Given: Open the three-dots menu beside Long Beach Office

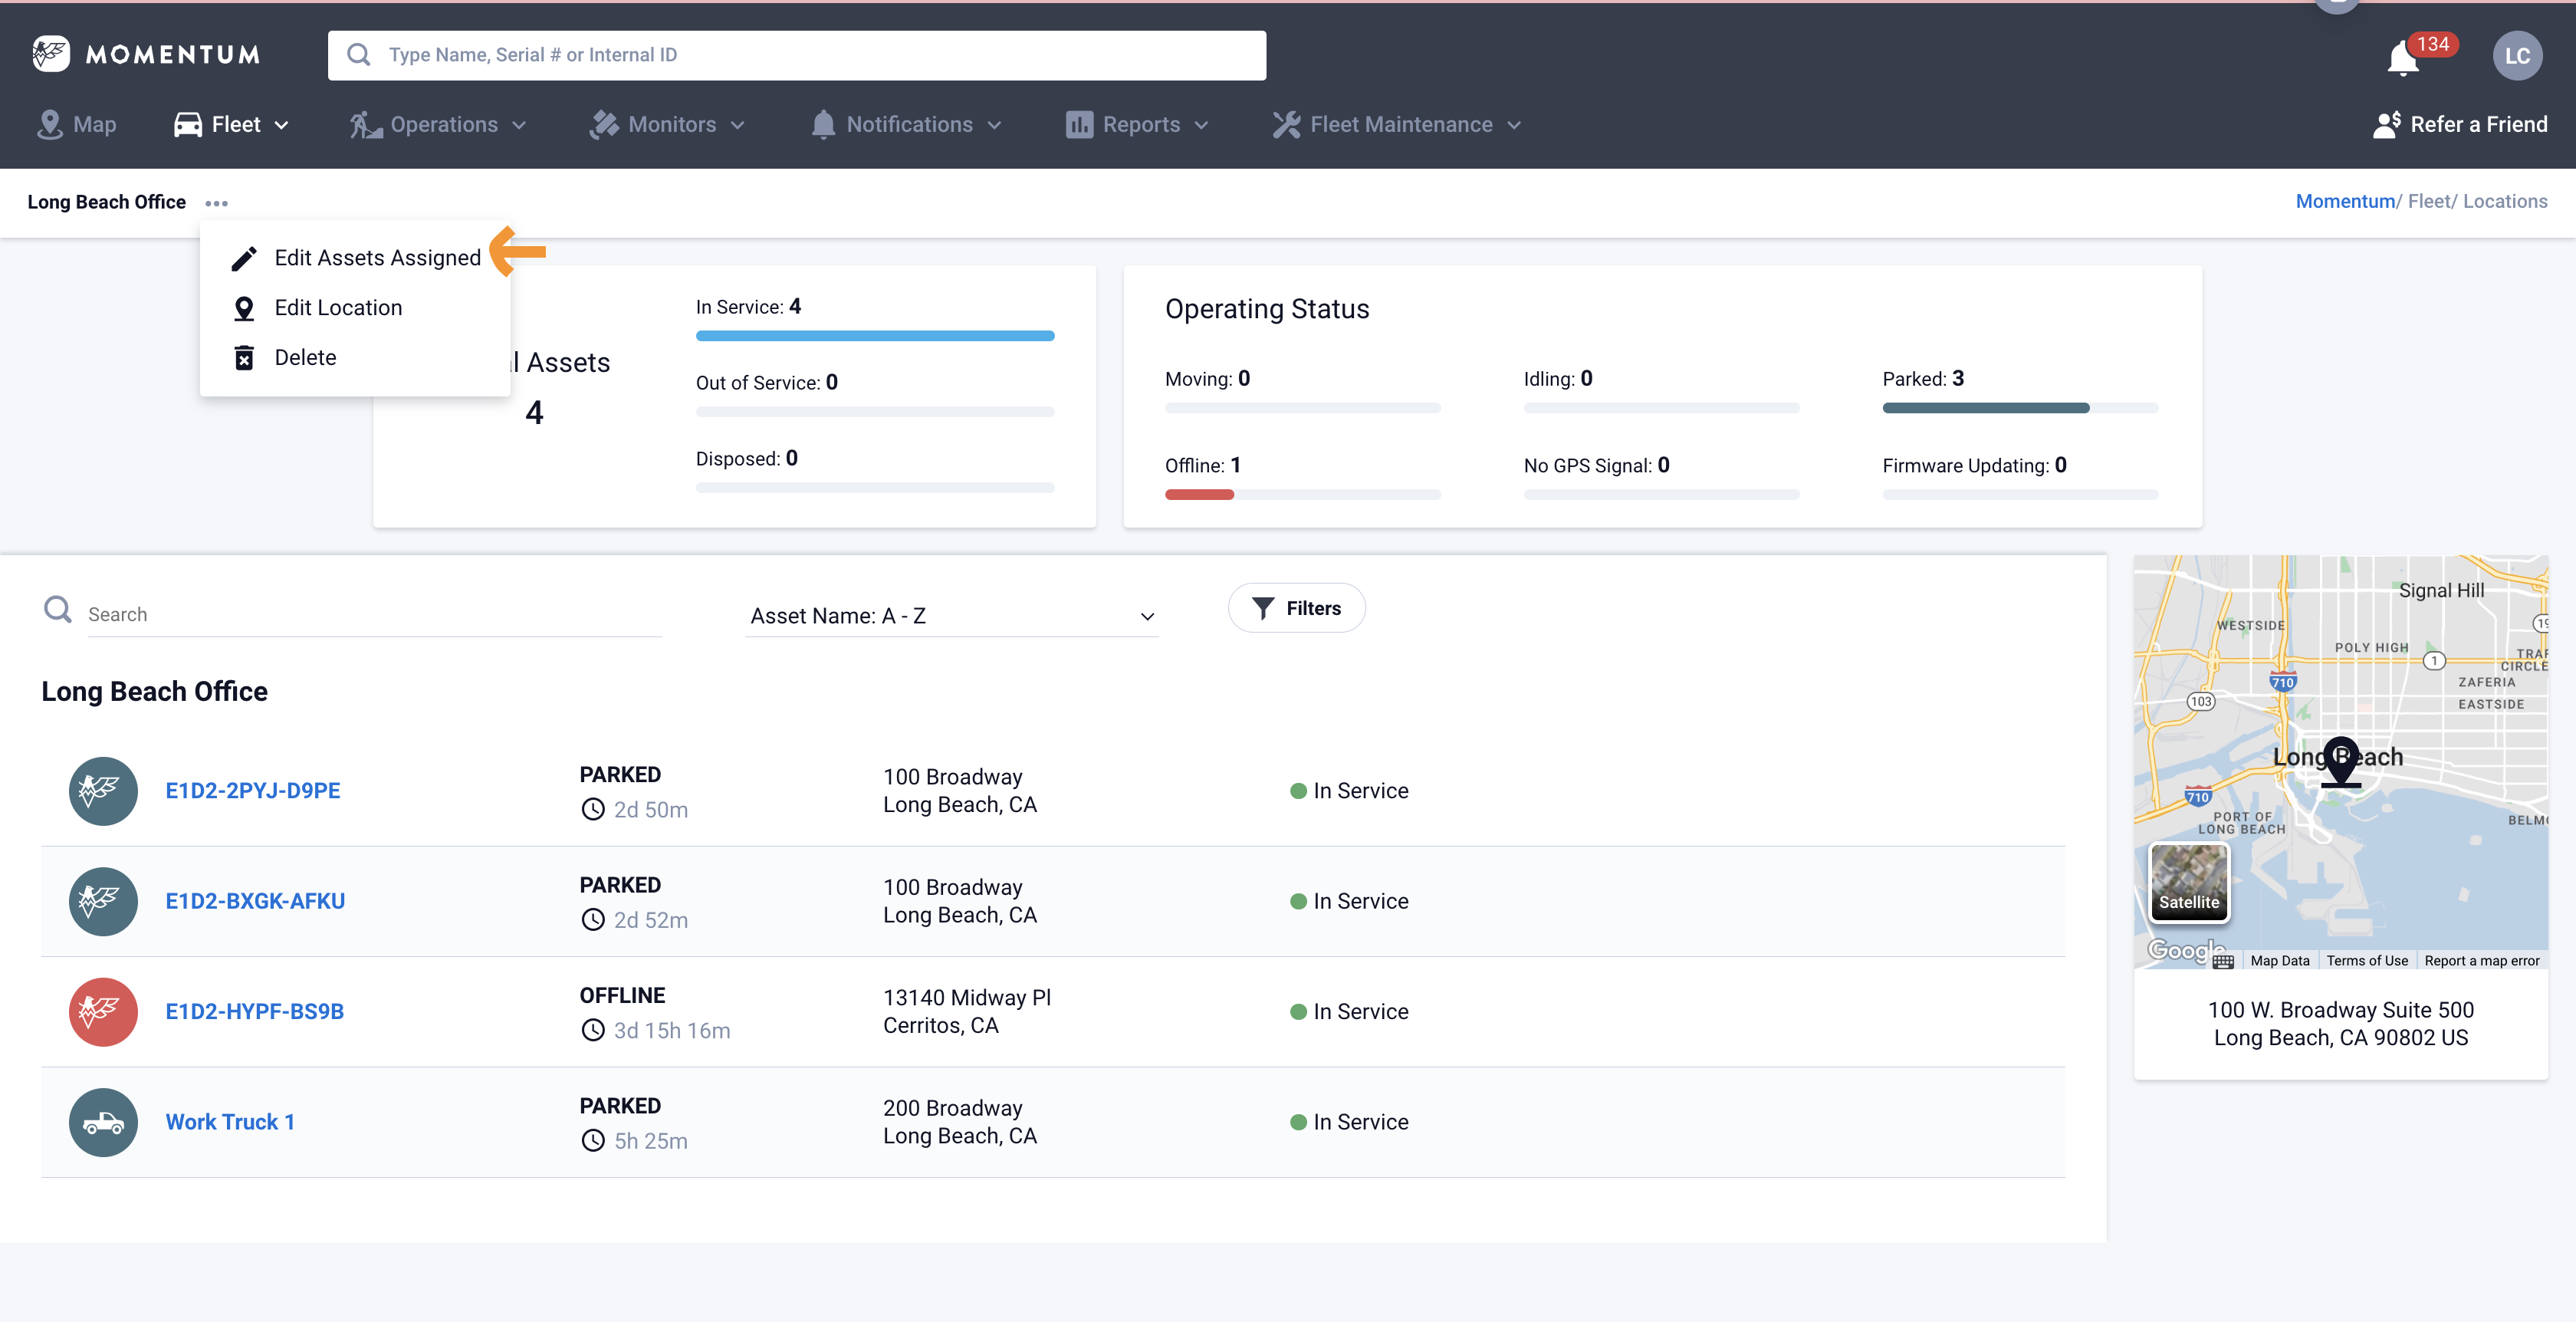Looking at the screenshot, I should [x=216, y=203].
